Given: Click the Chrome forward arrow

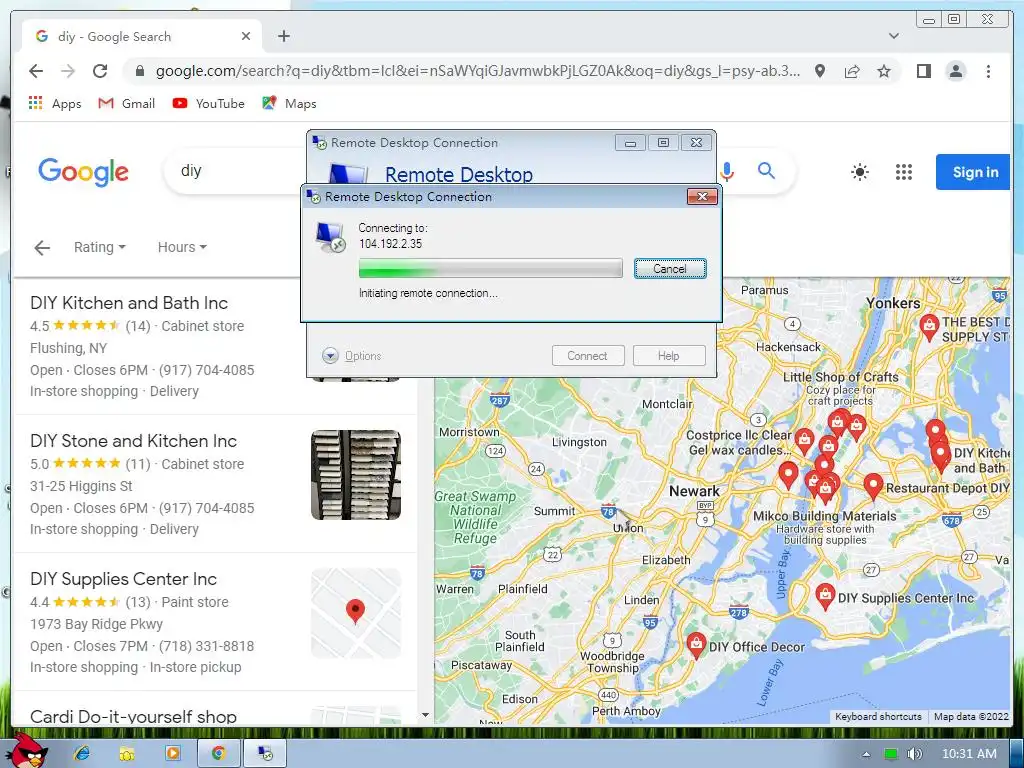Looking at the screenshot, I should point(68,71).
